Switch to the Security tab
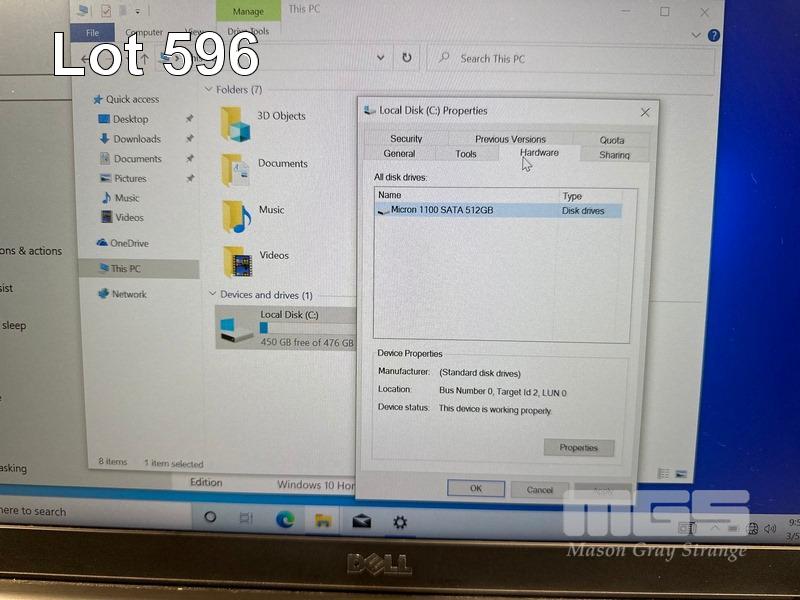800x600 pixels. tap(406, 139)
